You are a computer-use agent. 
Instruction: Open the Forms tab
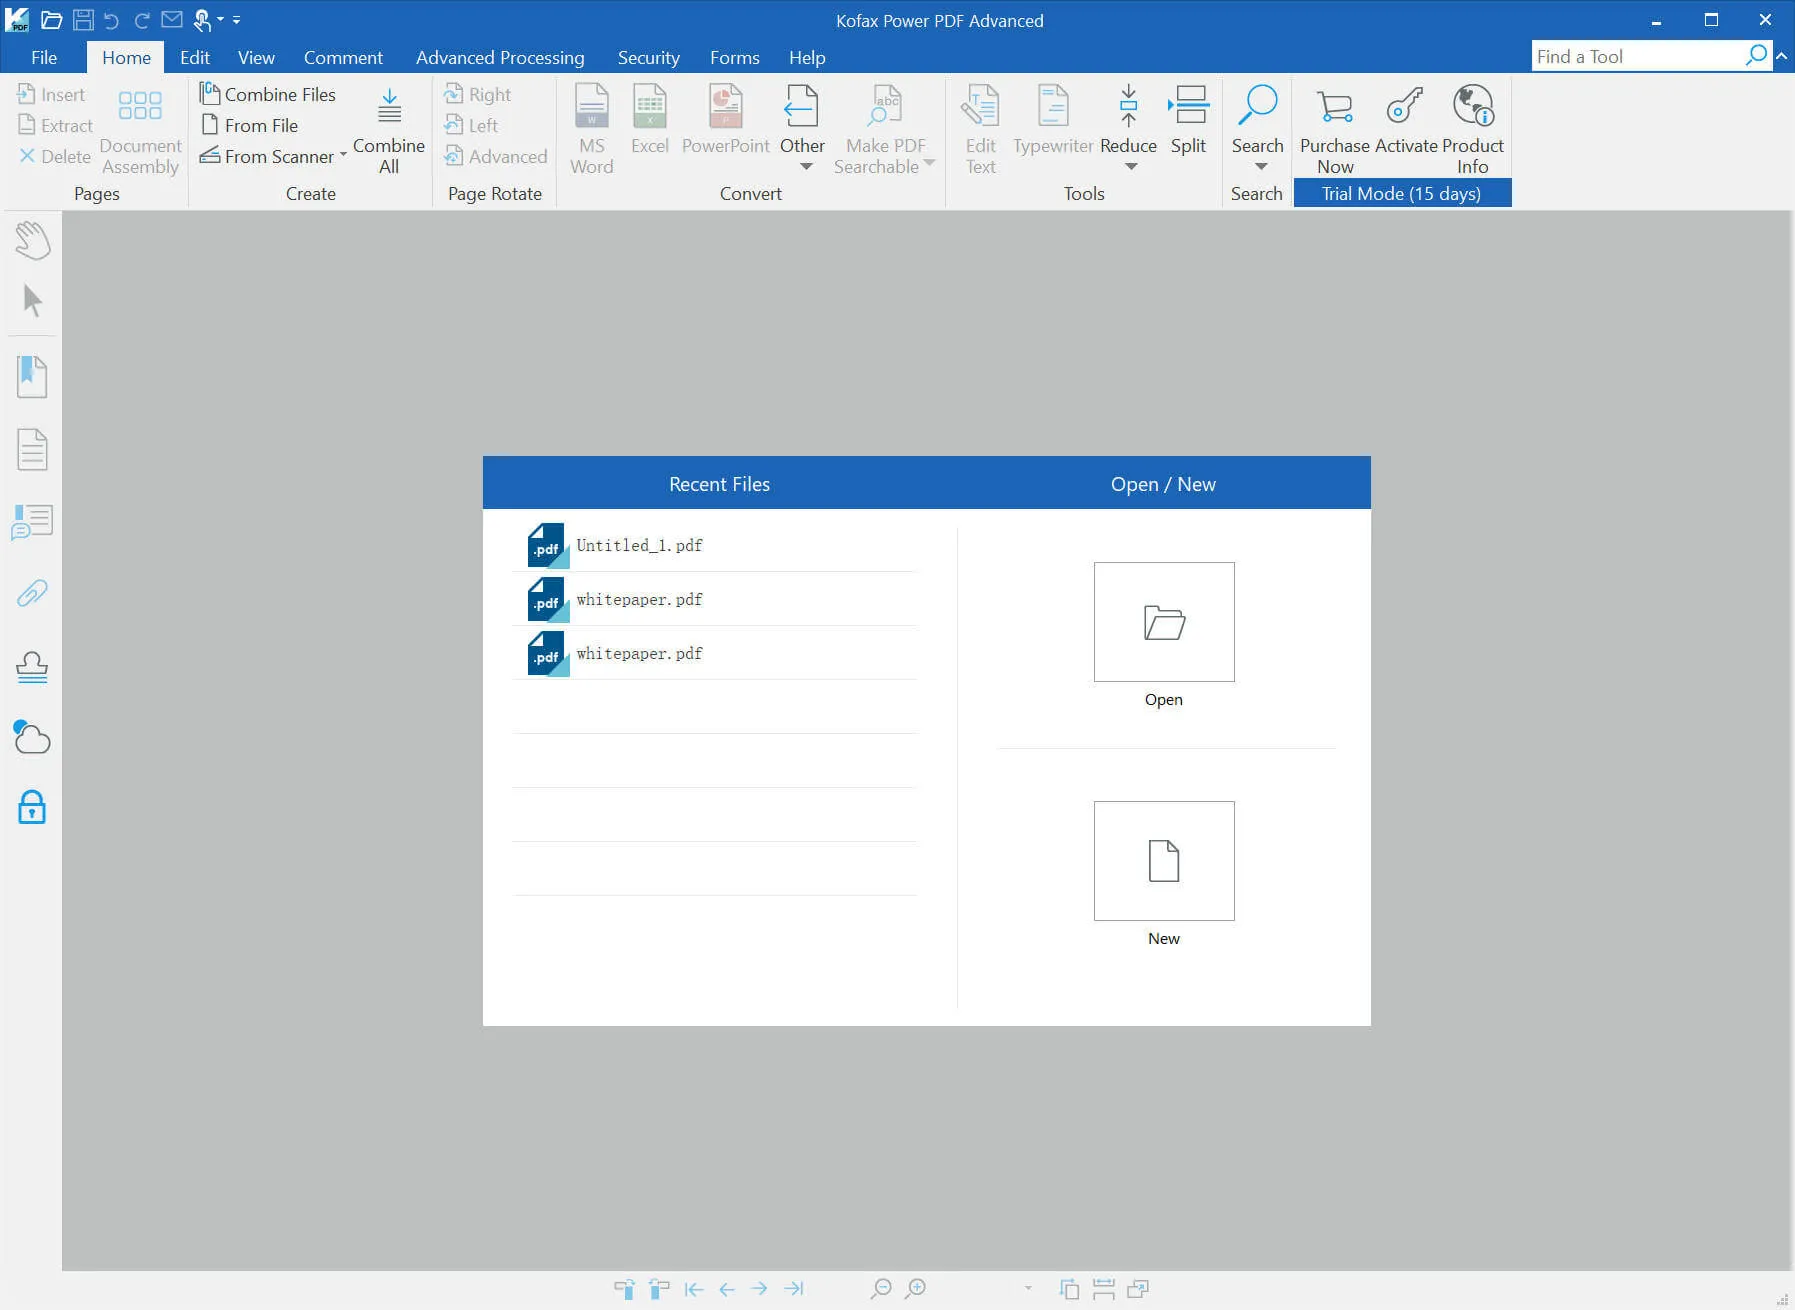pyautogui.click(x=735, y=57)
